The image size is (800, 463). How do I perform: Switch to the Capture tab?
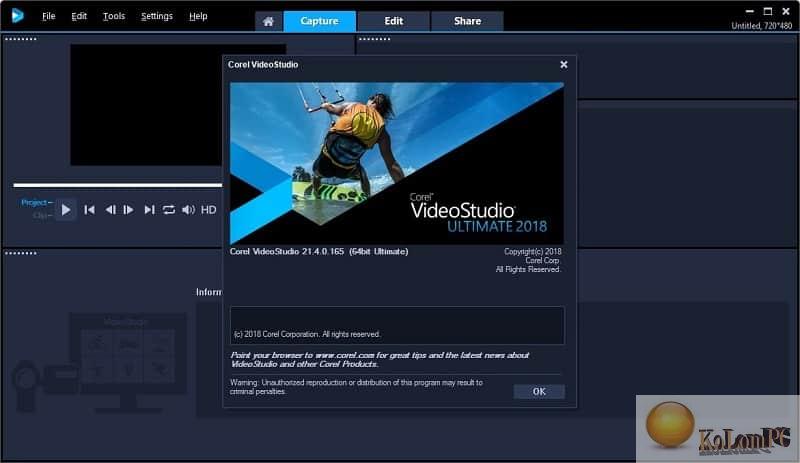click(x=319, y=21)
